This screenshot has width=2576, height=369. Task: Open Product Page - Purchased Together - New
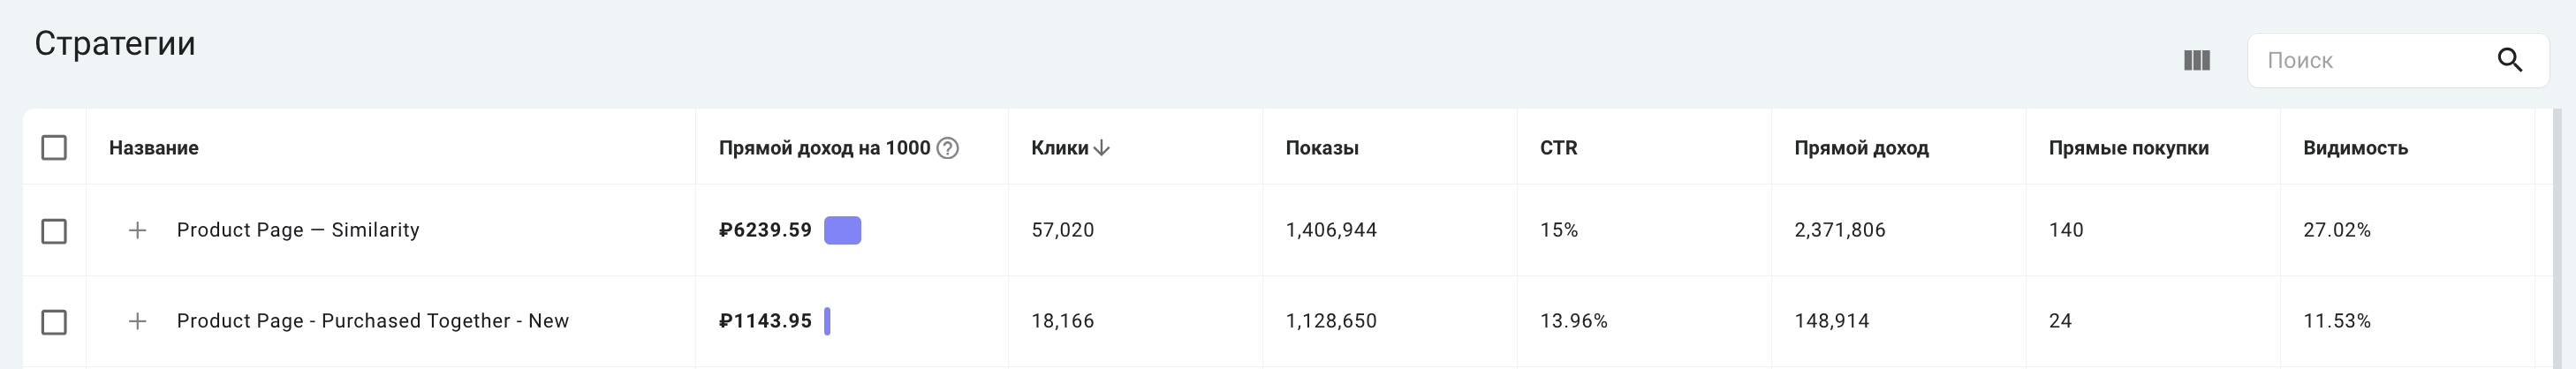[x=373, y=321]
